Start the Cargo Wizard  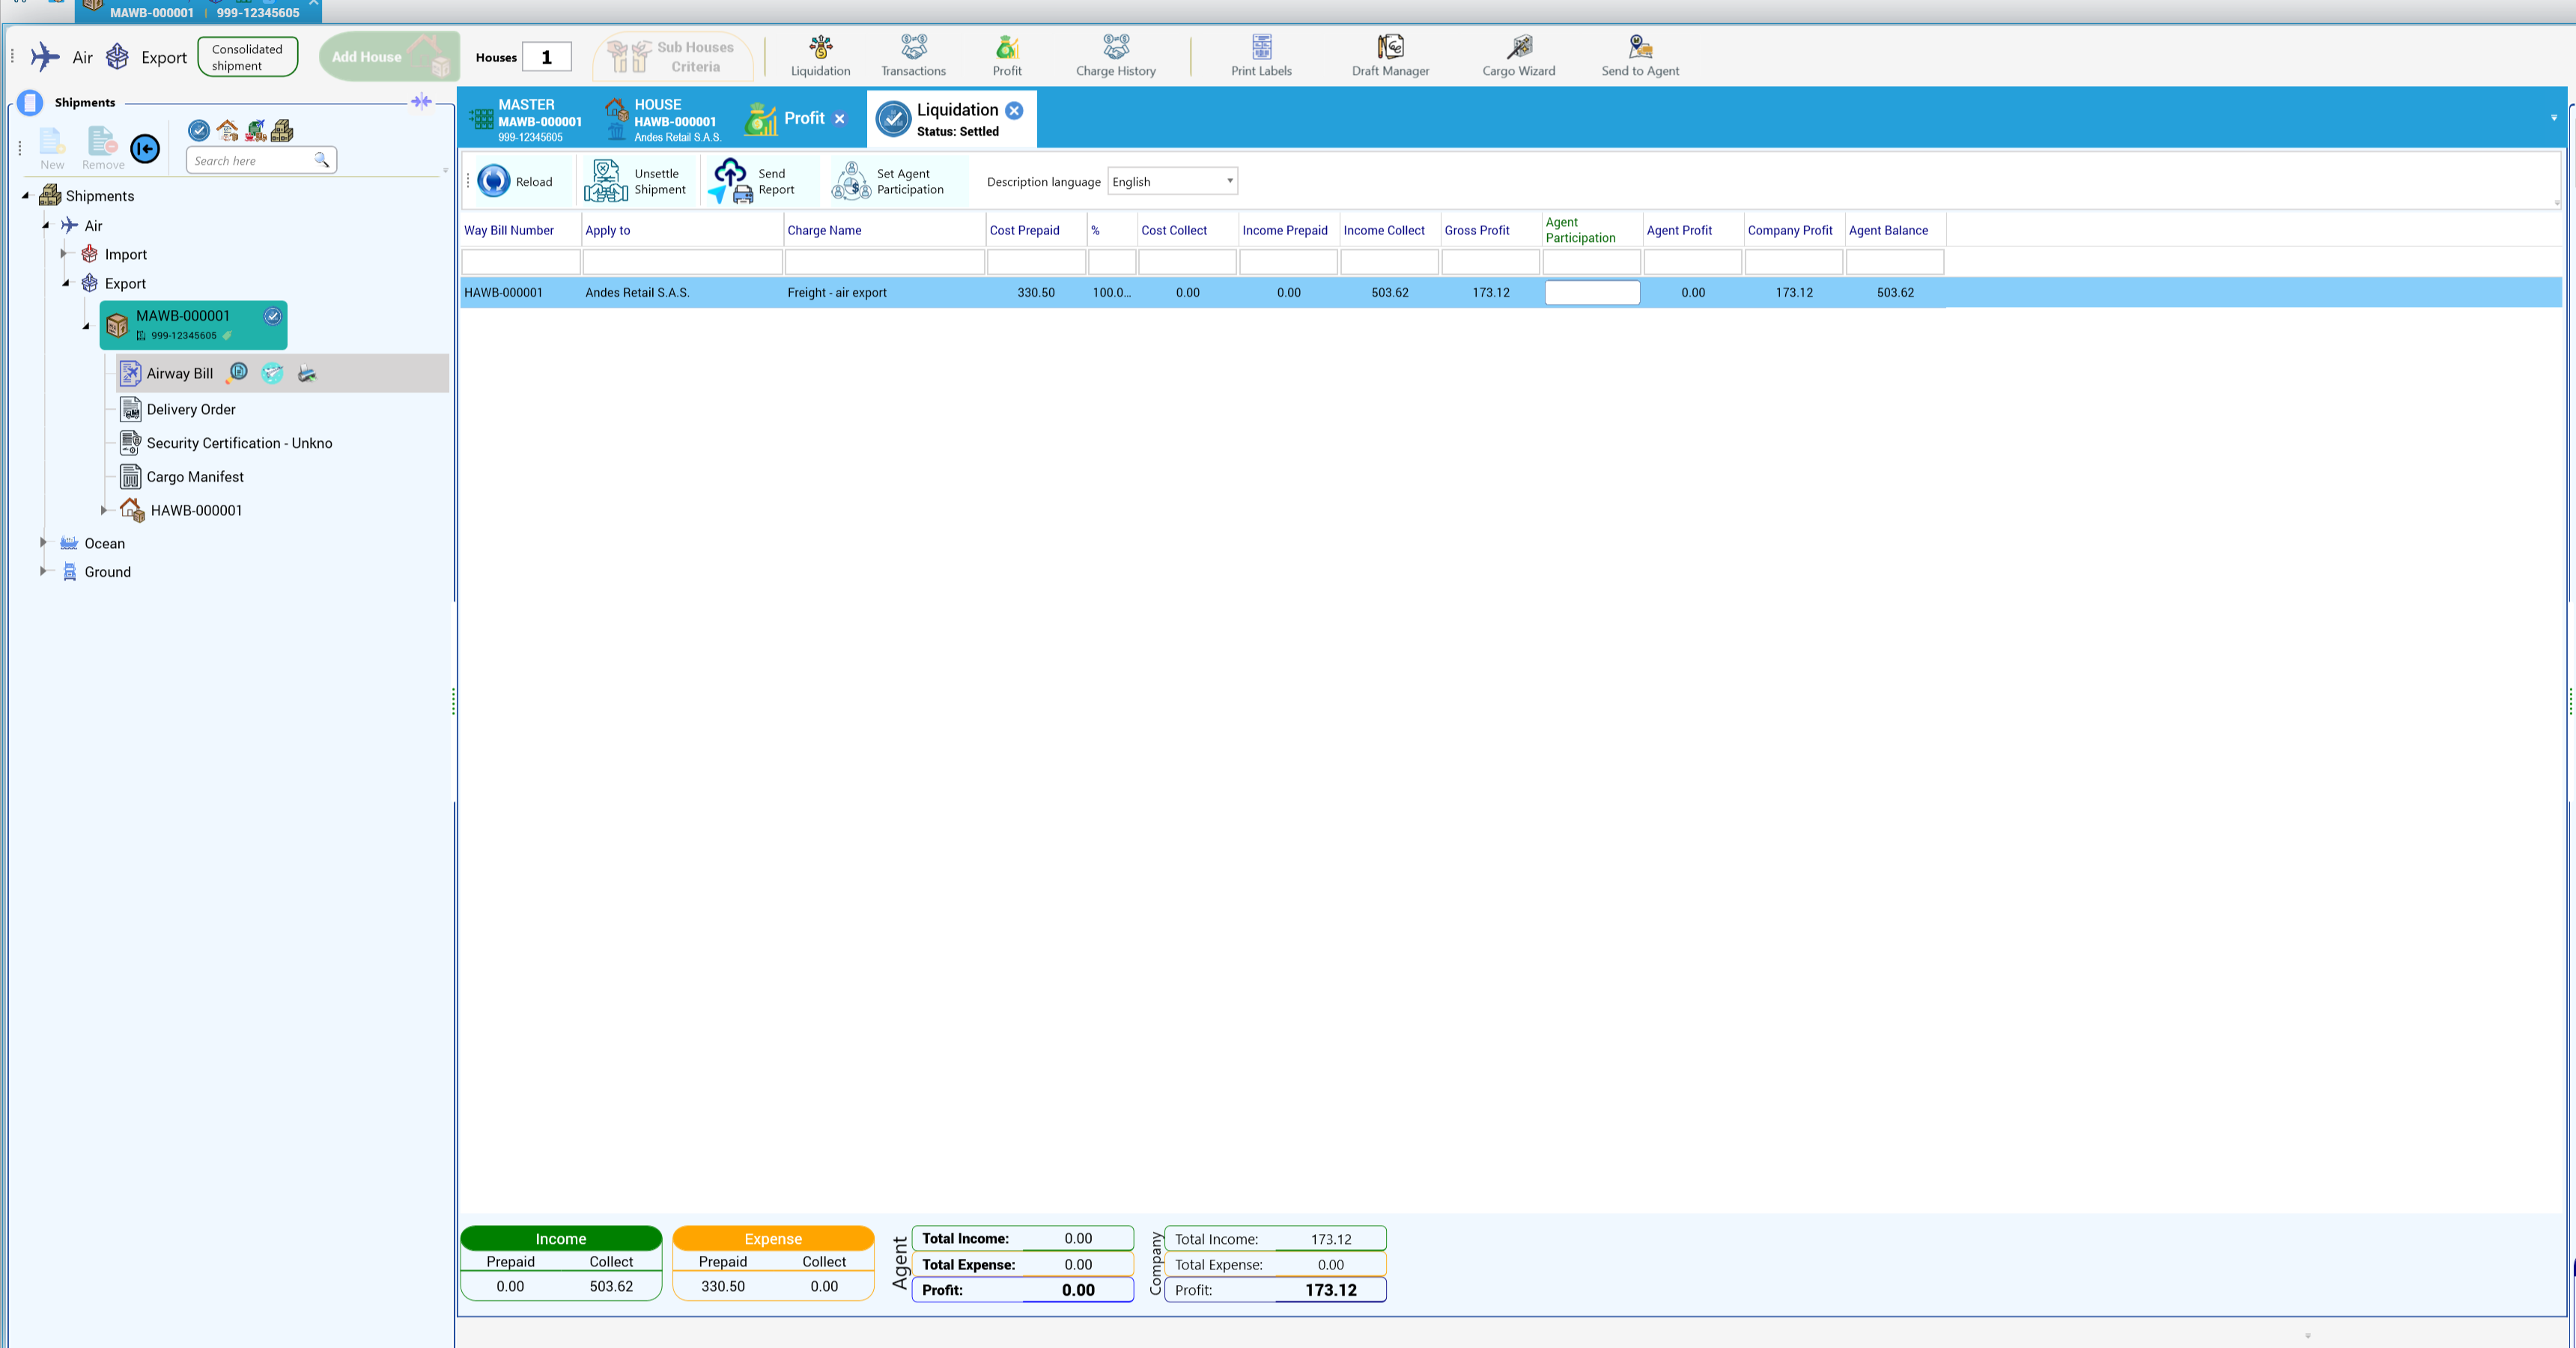(1518, 56)
